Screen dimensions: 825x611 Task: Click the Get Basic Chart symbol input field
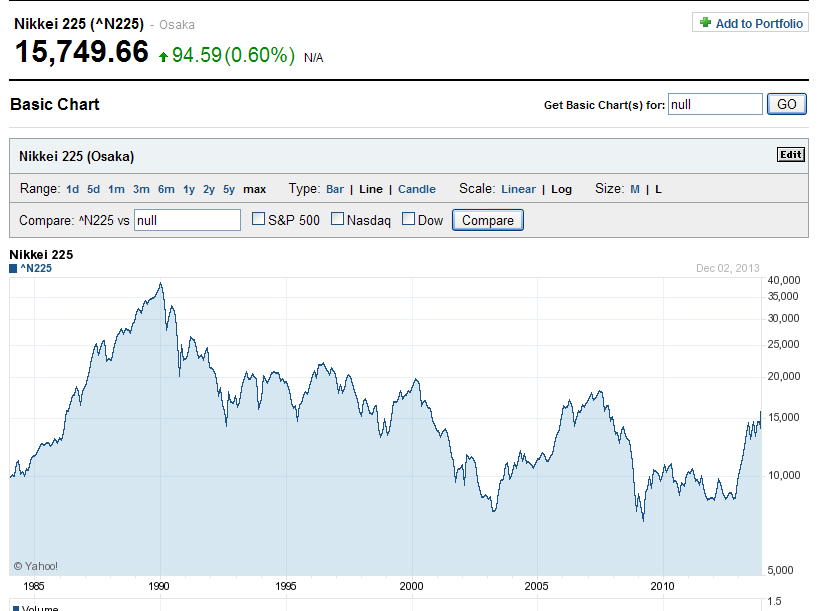(x=714, y=104)
